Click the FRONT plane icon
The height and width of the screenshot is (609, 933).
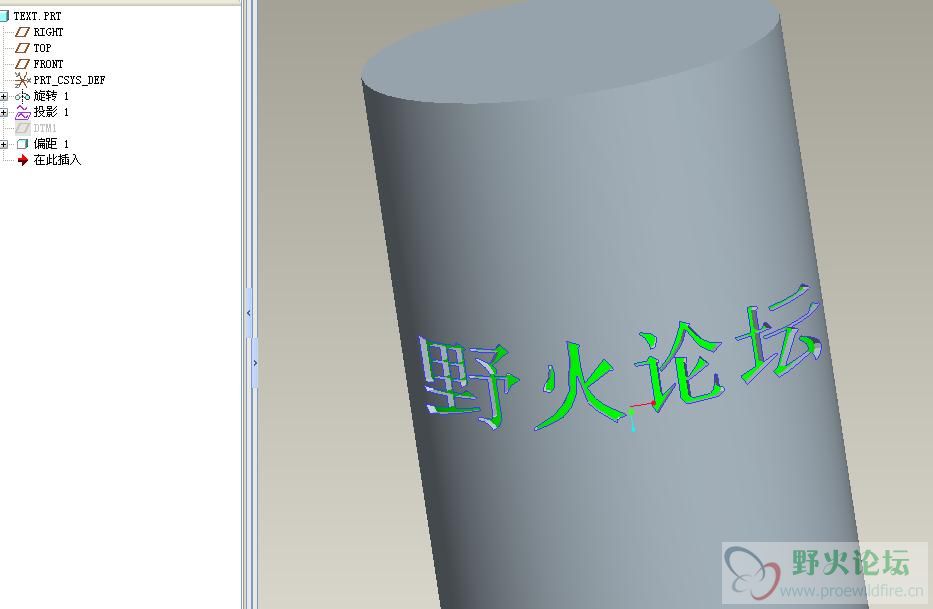[22, 64]
